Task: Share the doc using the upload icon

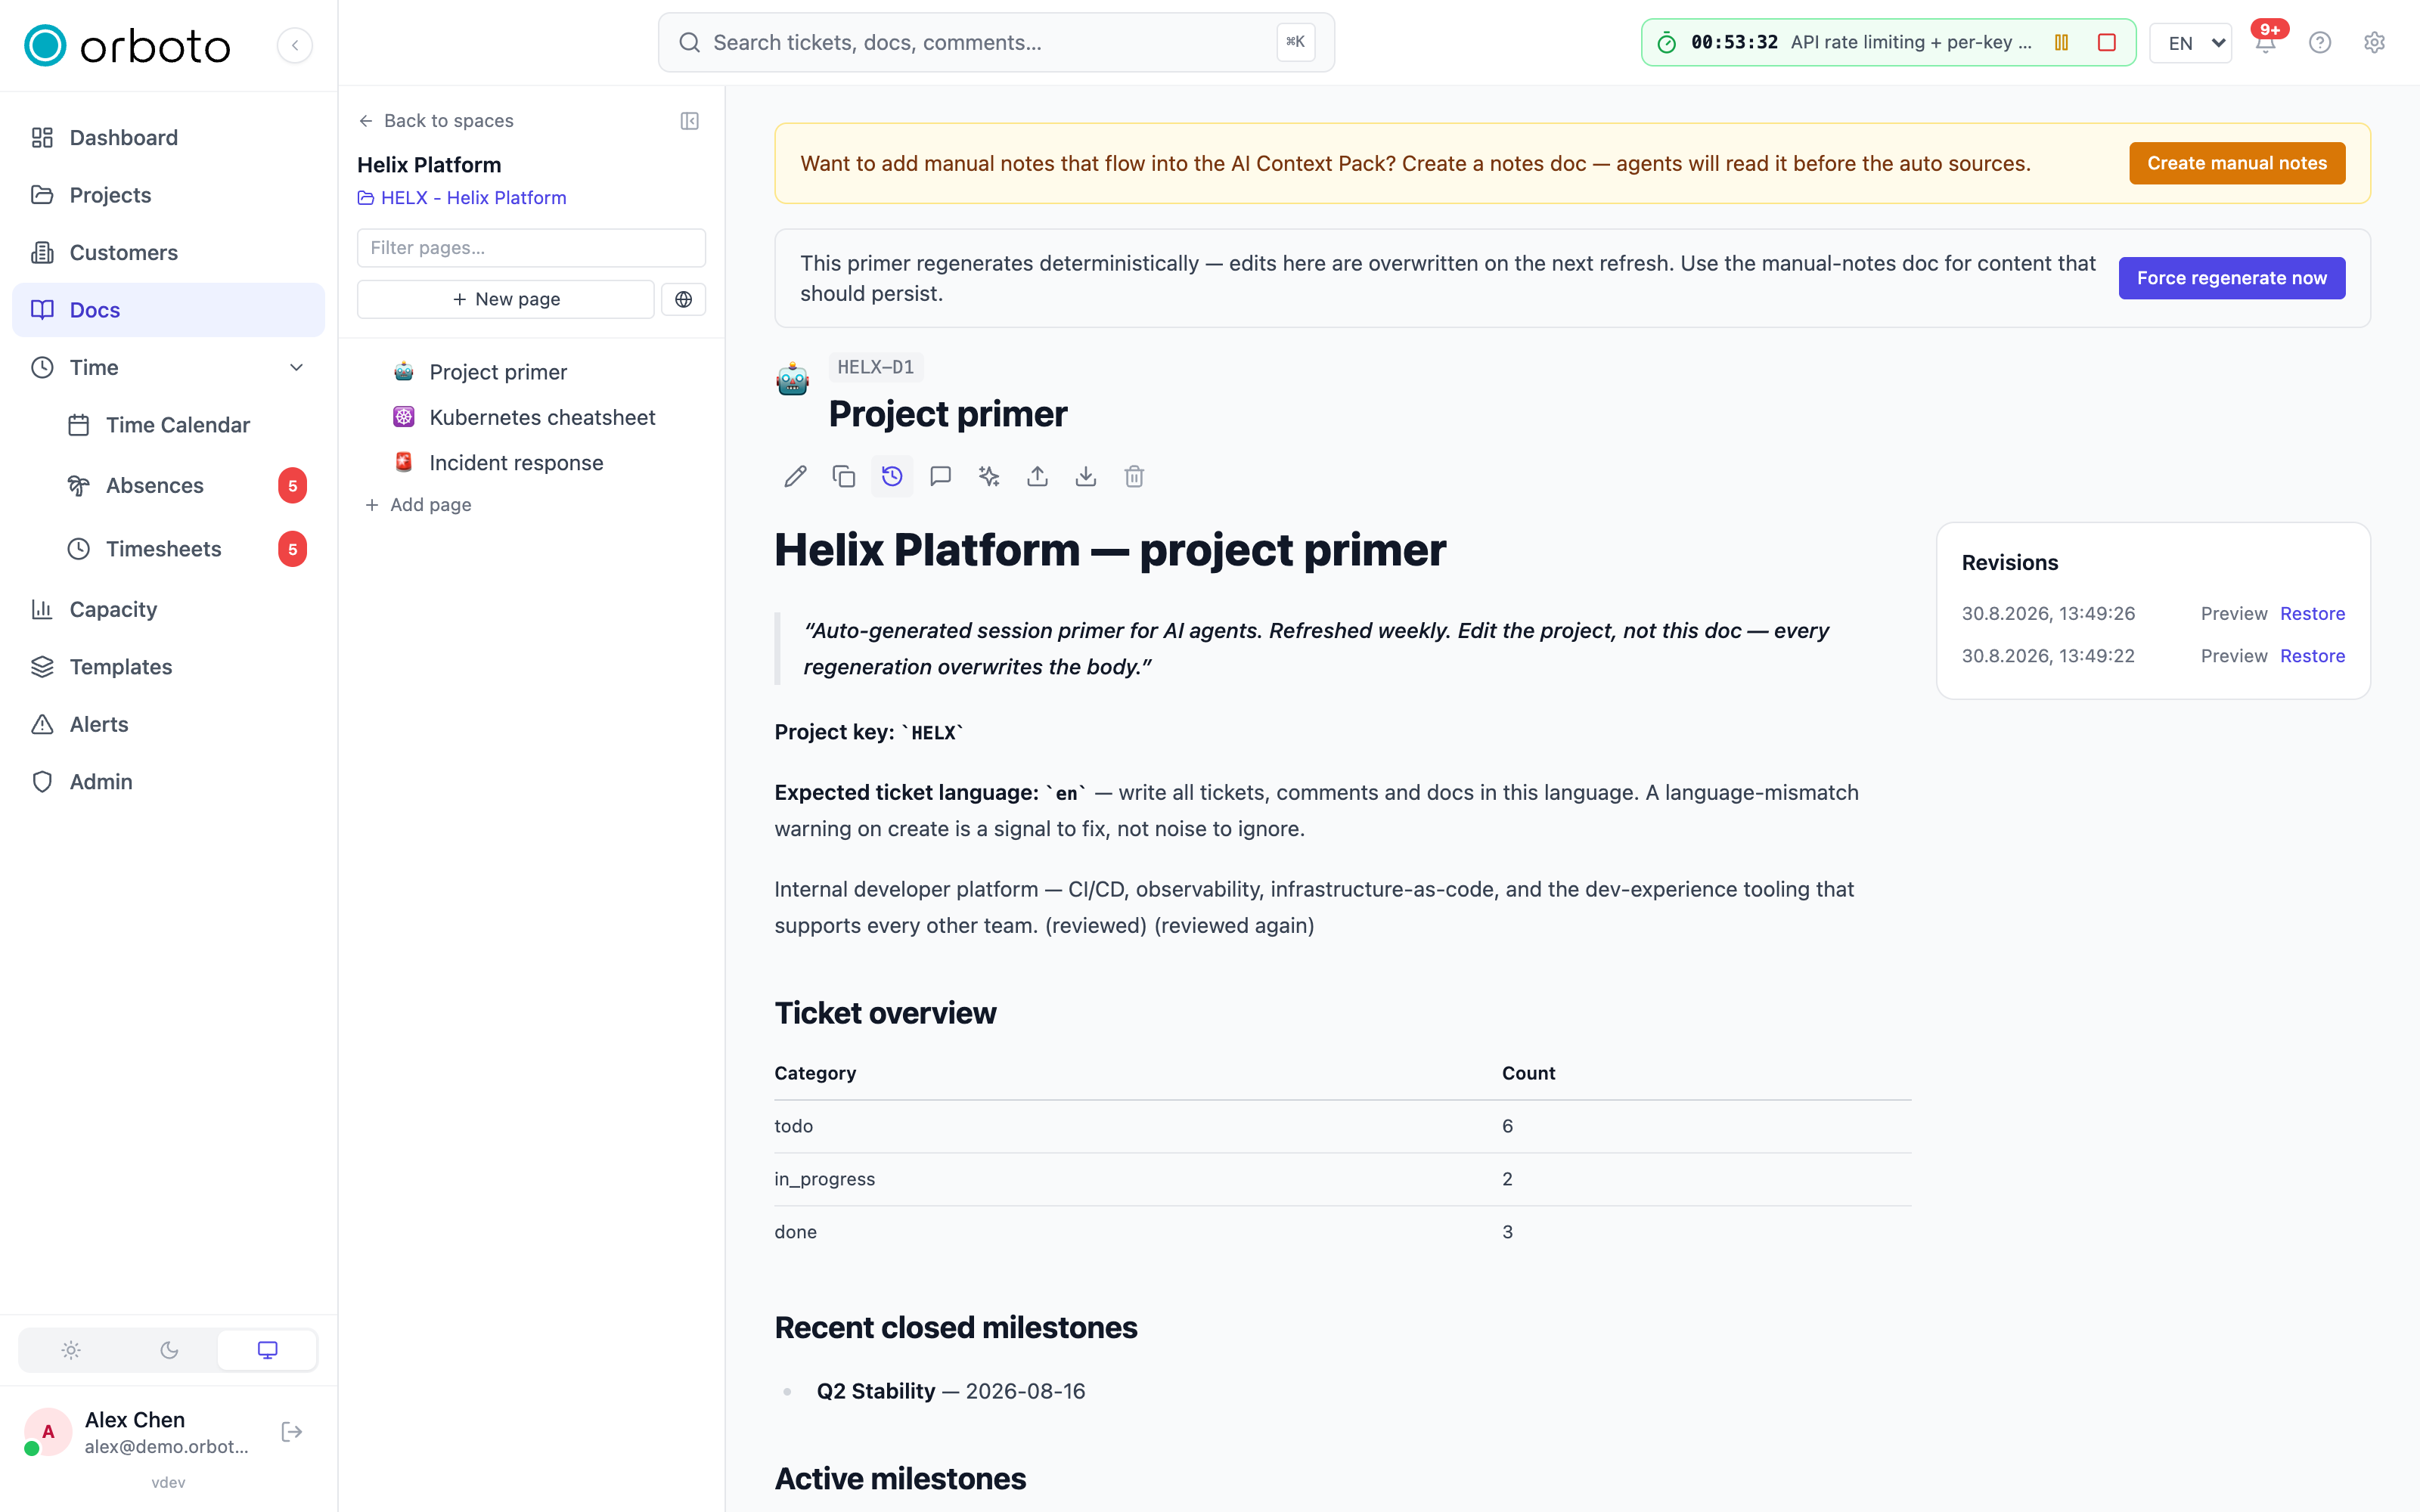Action: click(x=1037, y=477)
